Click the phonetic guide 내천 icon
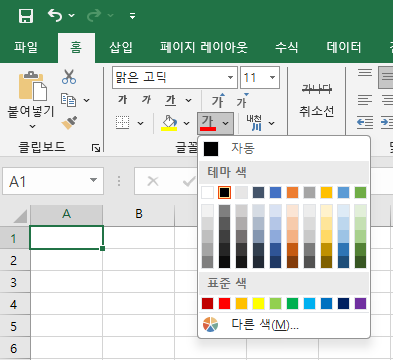The width and height of the screenshot is (393, 360). click(254, 123)
